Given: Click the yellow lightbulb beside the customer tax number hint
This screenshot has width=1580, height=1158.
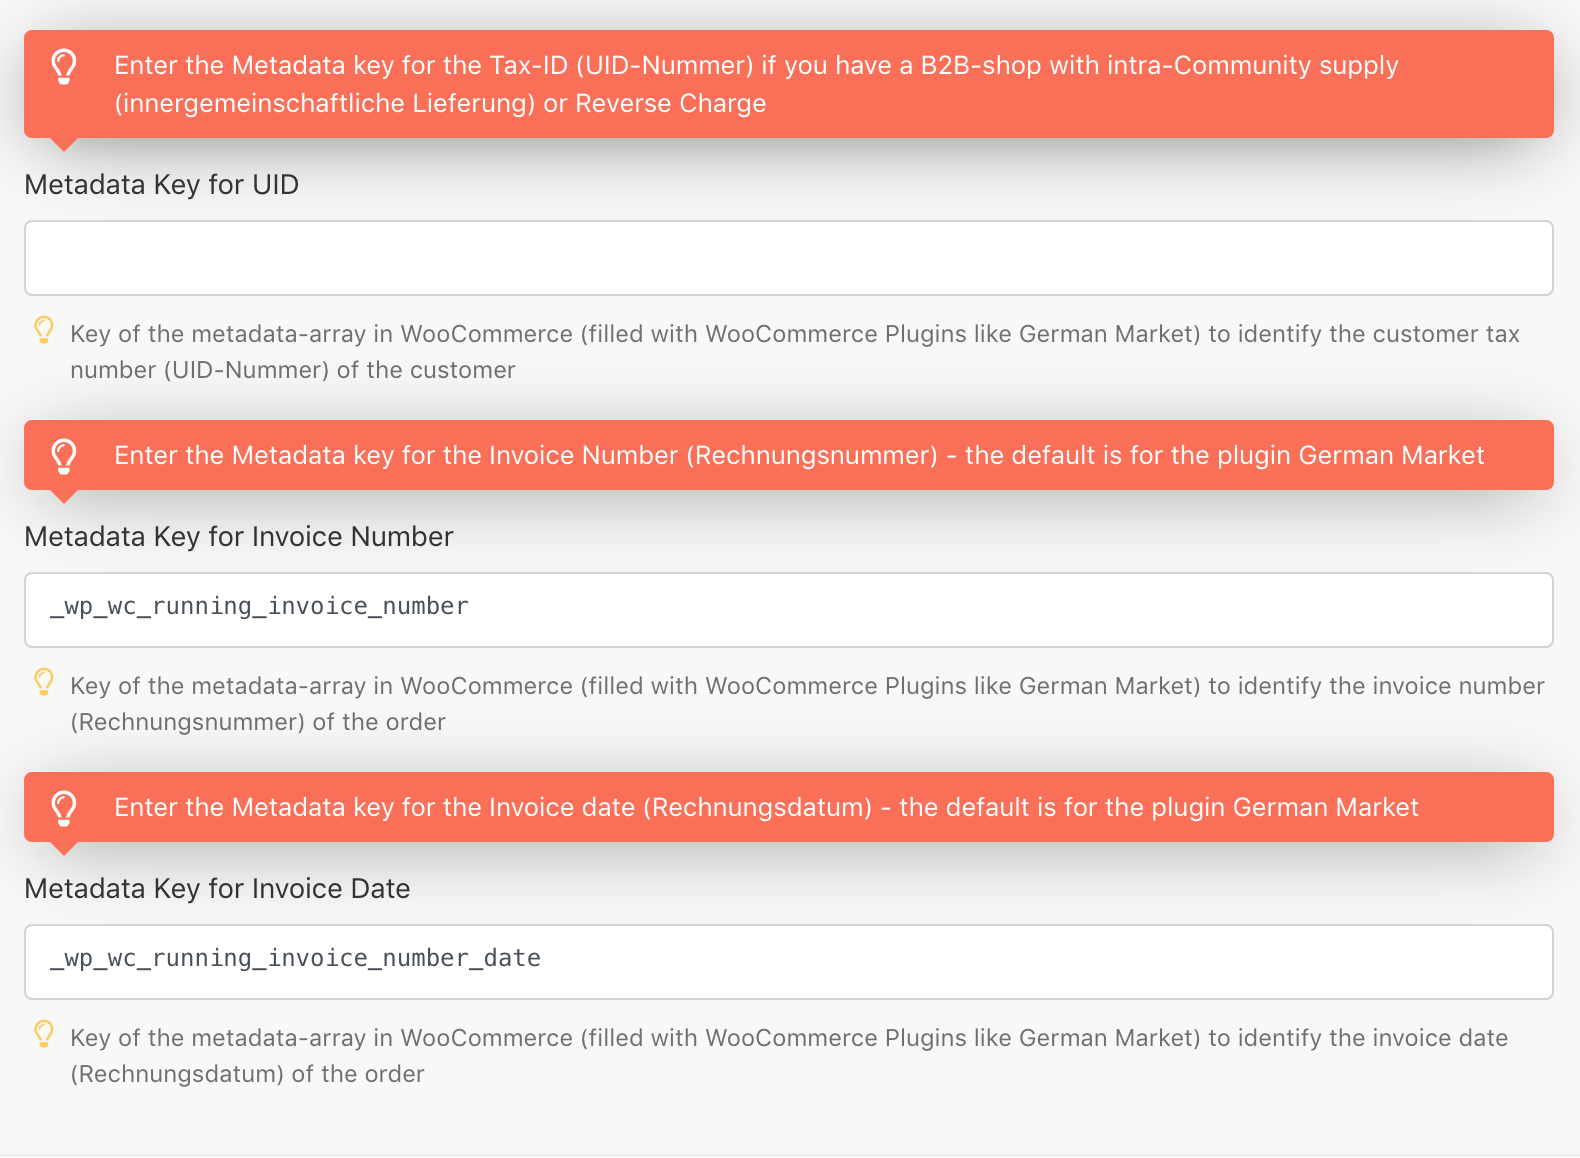Looking at the screenshot, I should click(x=44, y=330).
